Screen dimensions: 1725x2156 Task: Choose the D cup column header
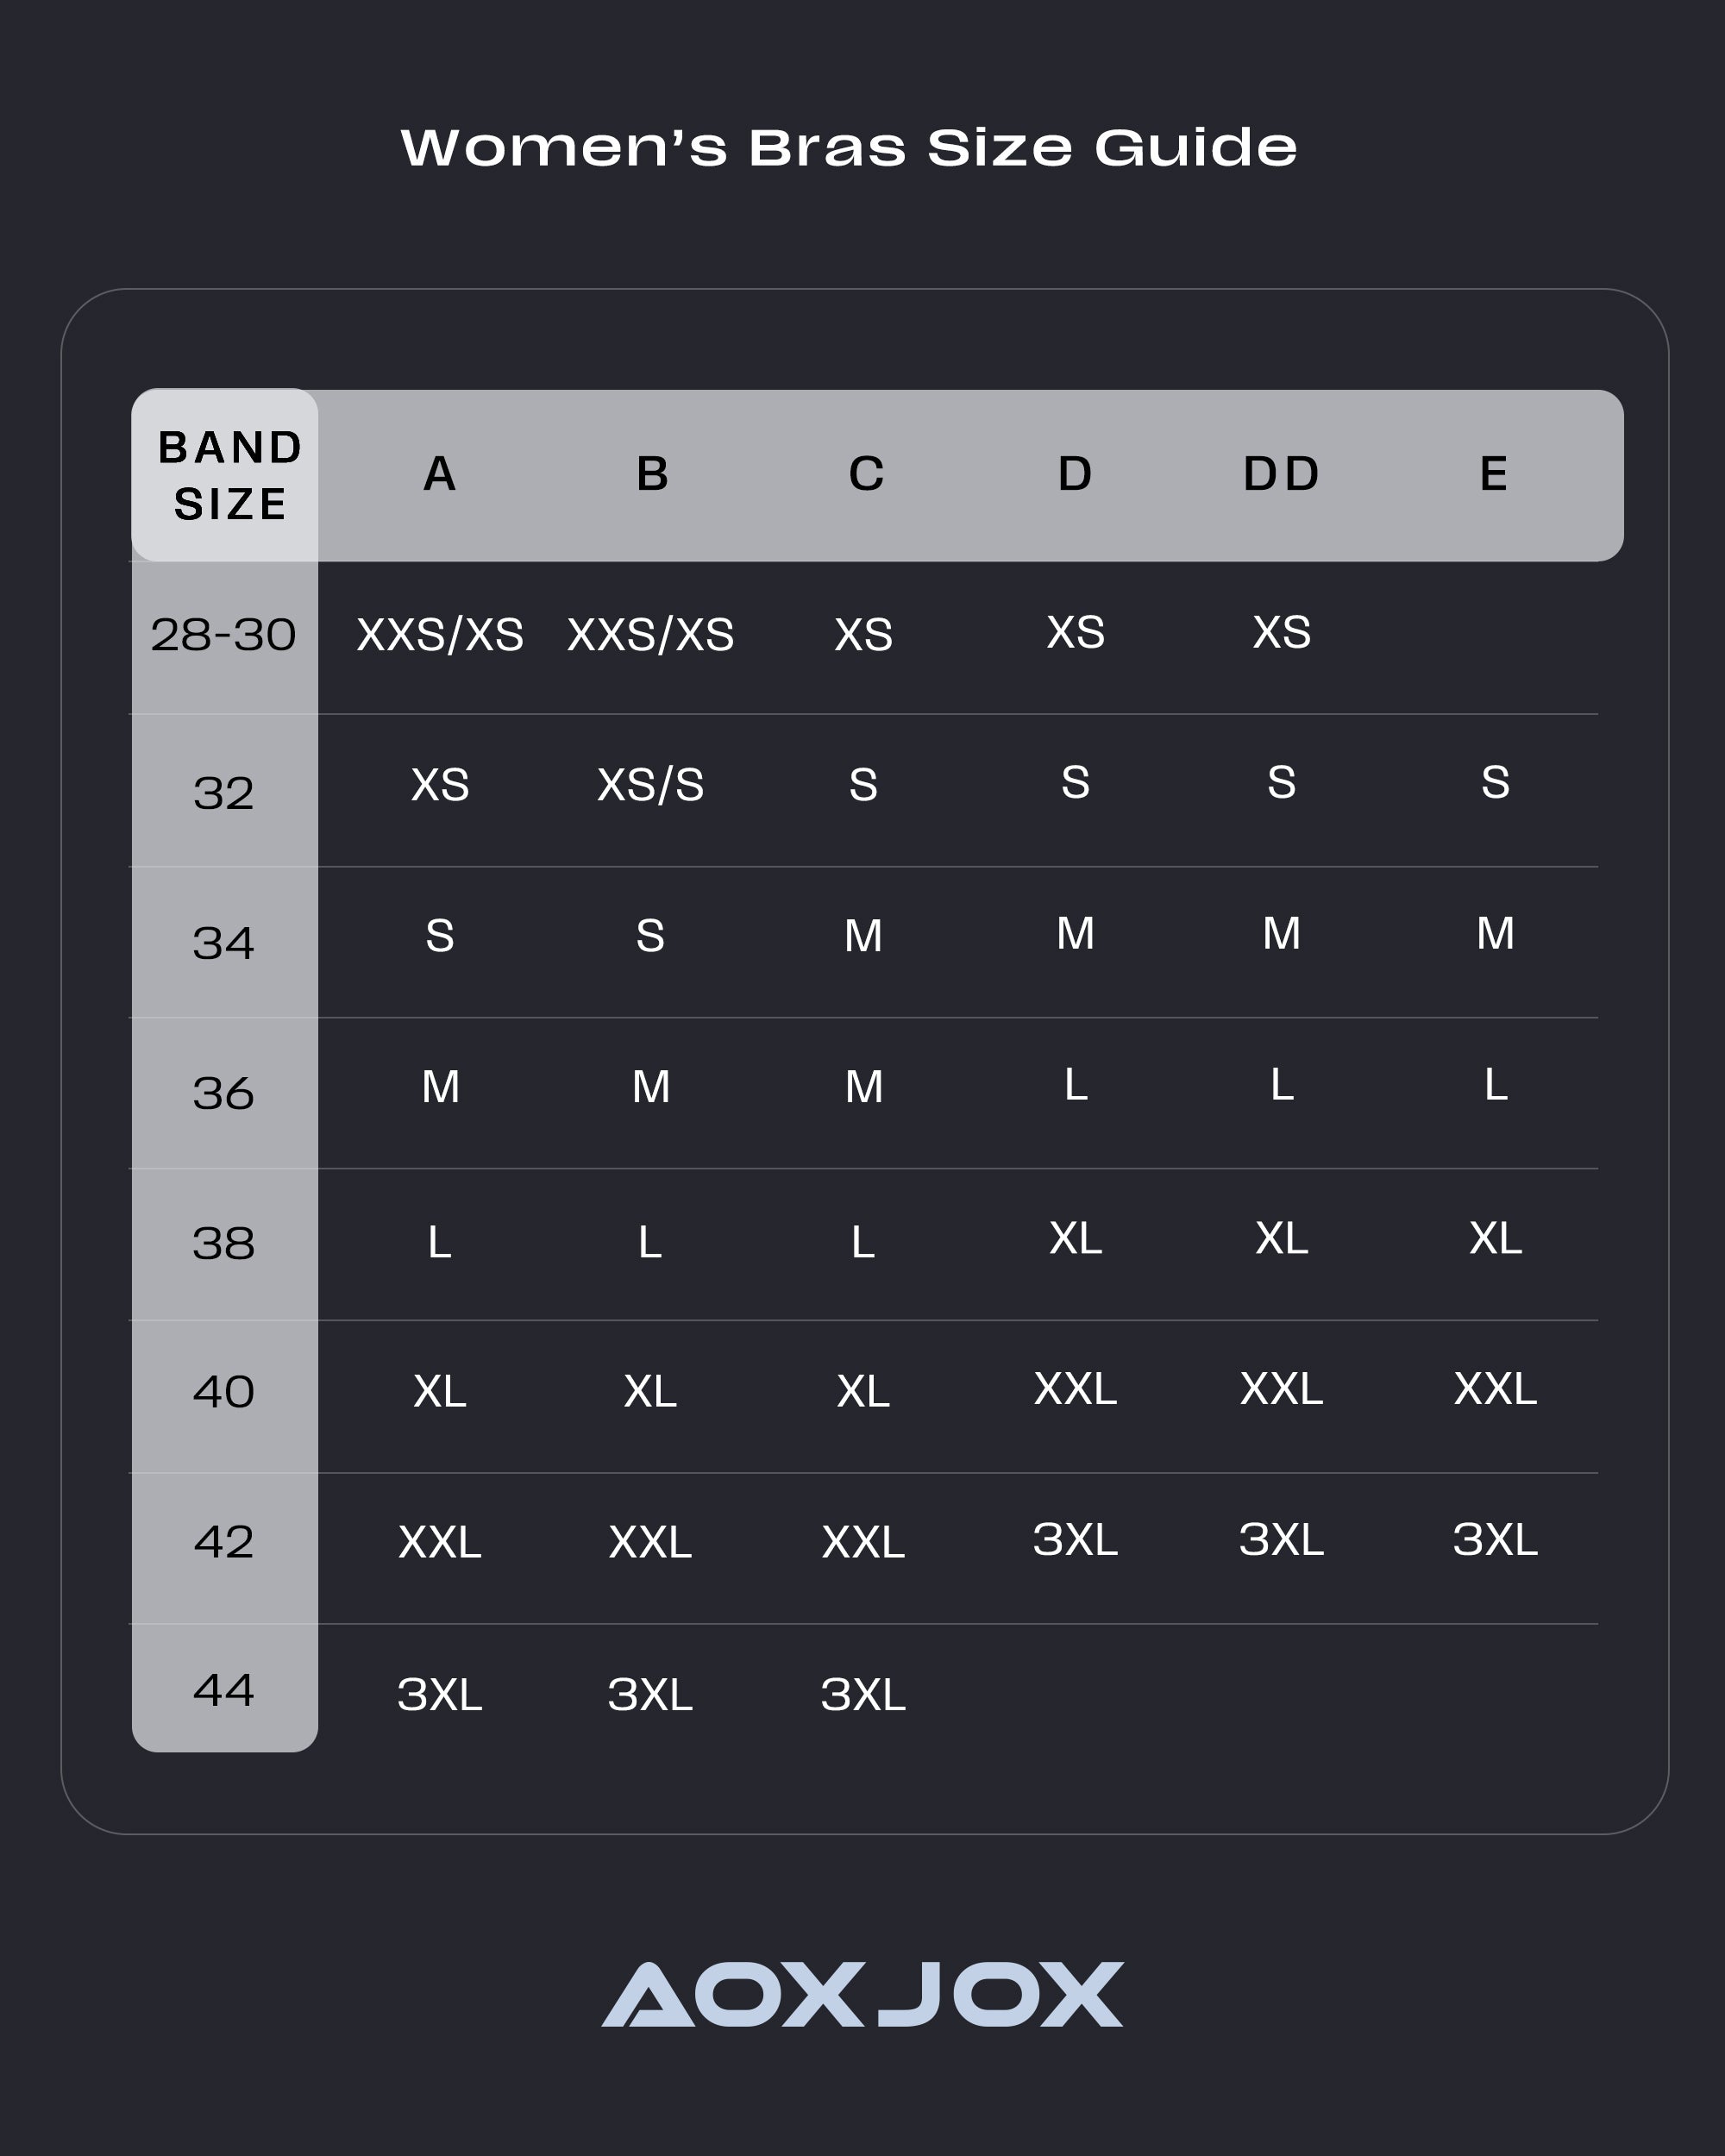tap(1075, 474)
